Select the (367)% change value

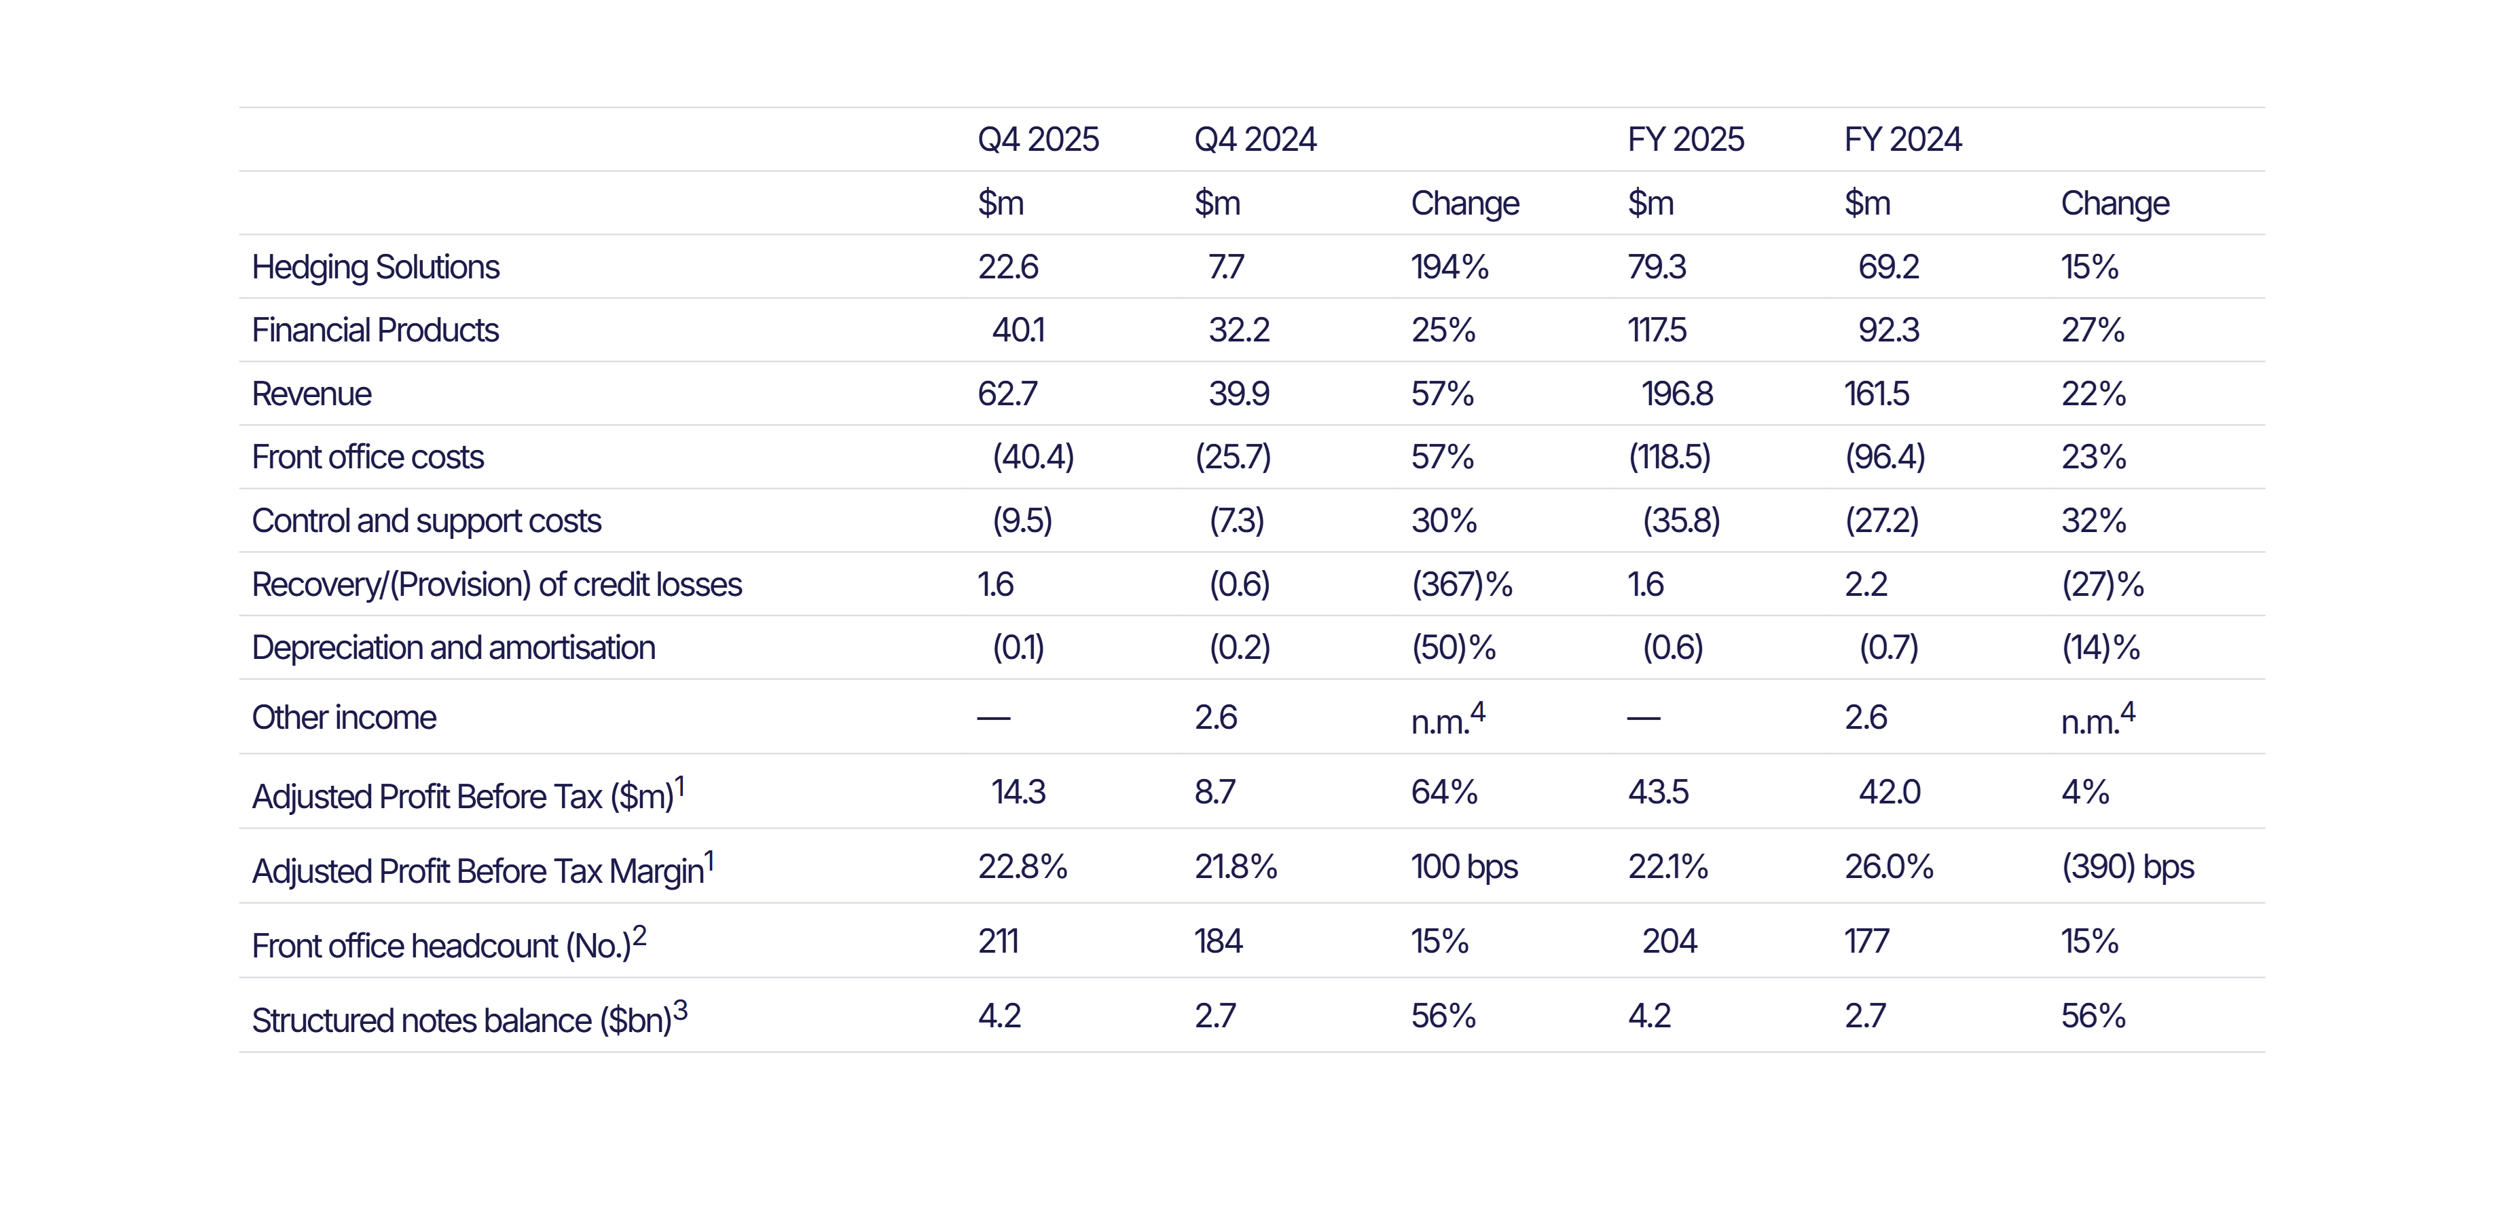(1461, 584)
